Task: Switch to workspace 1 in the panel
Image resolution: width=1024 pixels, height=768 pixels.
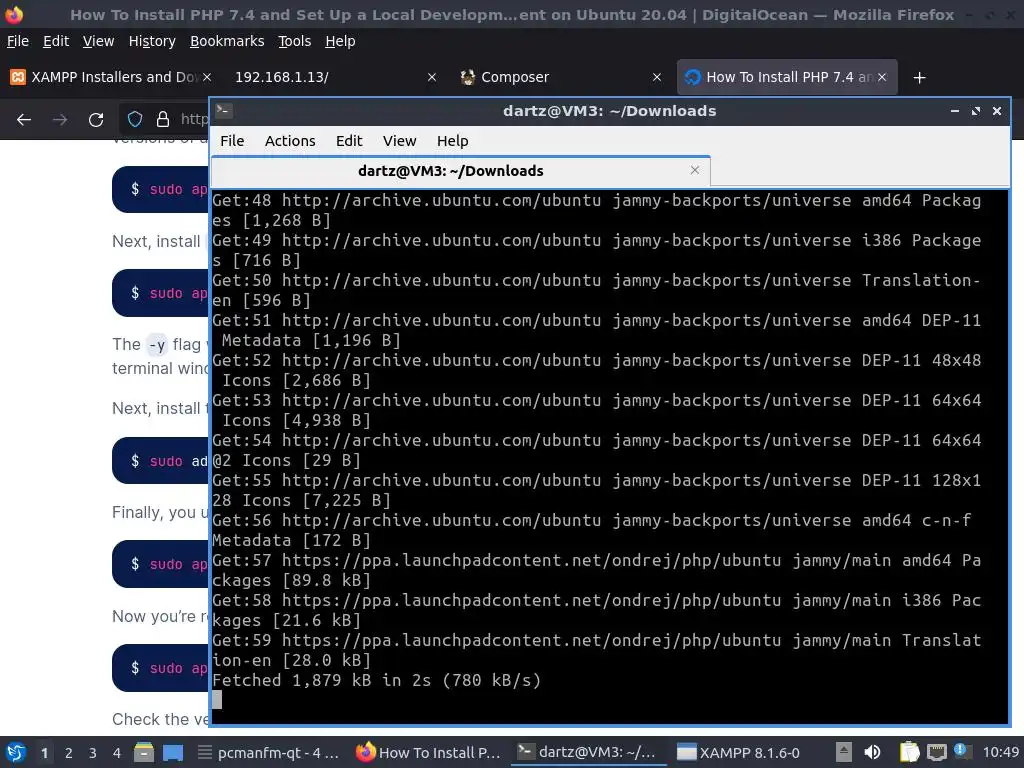Action: [44, 753]
